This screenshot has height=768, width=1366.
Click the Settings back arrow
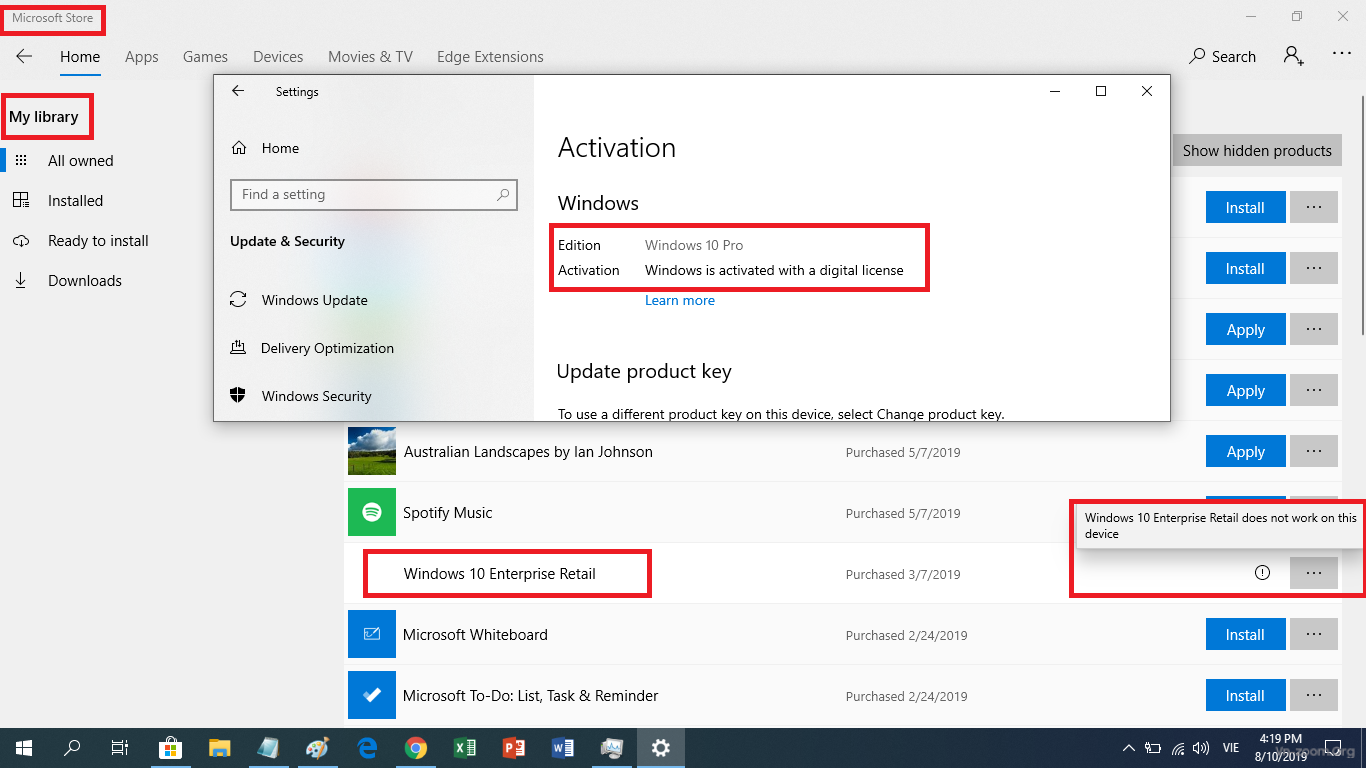click(x=238, y=91)
